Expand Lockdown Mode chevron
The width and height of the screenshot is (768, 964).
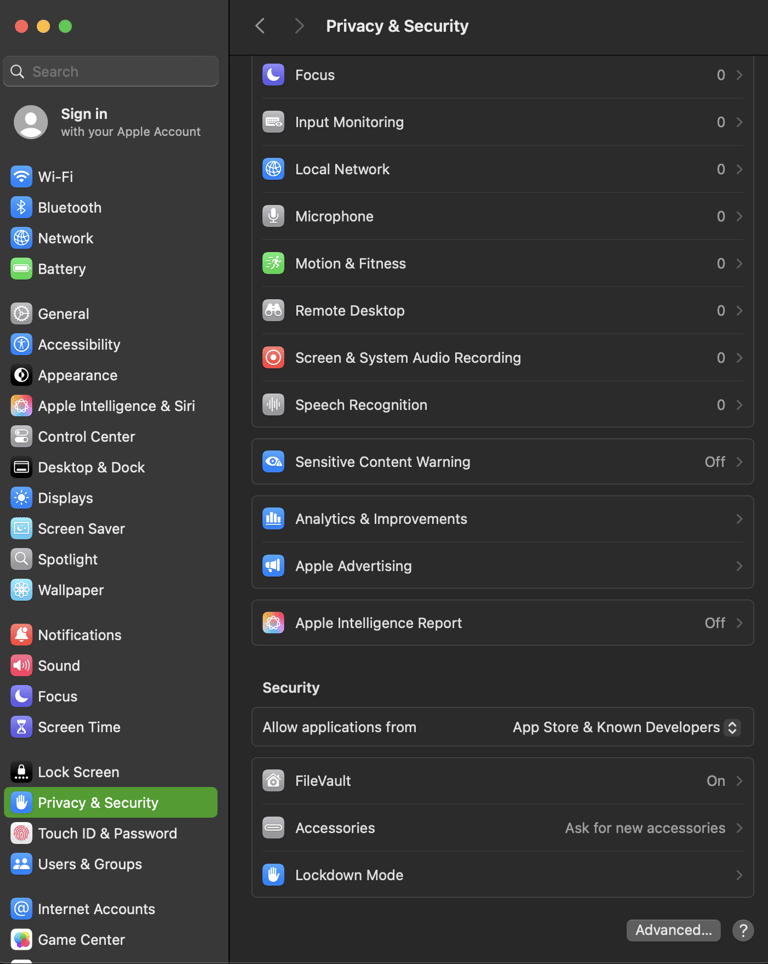click(x=739, y=875)
